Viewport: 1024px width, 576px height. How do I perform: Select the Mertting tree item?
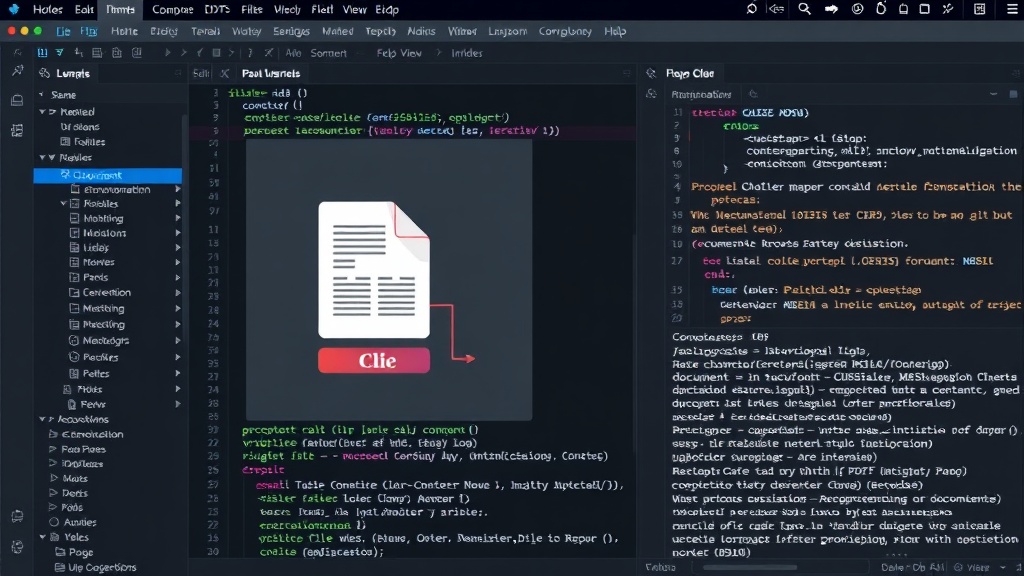(x=103, y=308)
